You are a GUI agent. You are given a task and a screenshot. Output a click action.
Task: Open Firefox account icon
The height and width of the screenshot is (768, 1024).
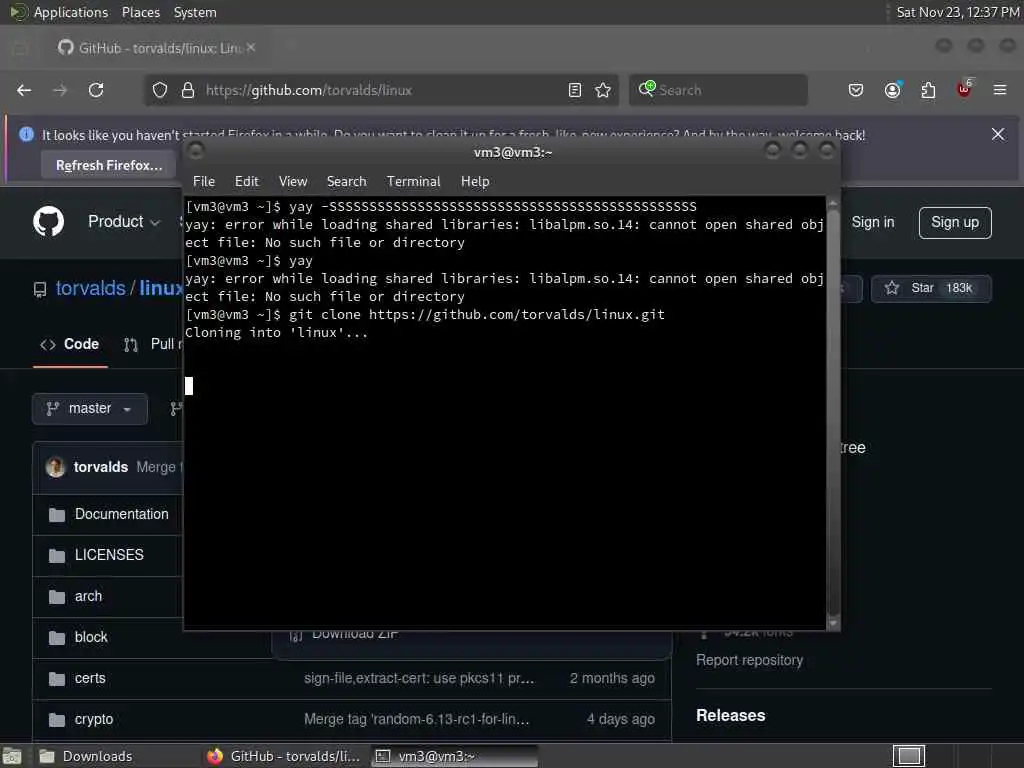pos(892,90)
